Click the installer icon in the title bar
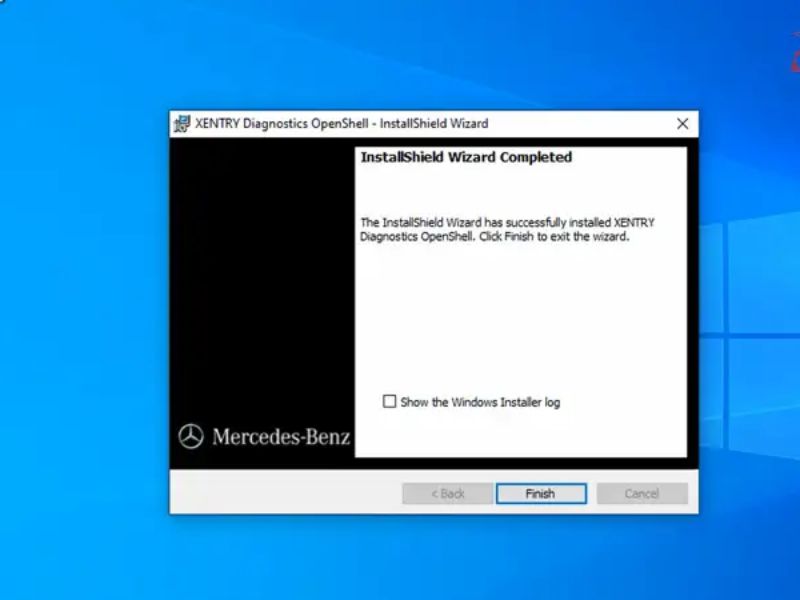 tap(182, 124)
